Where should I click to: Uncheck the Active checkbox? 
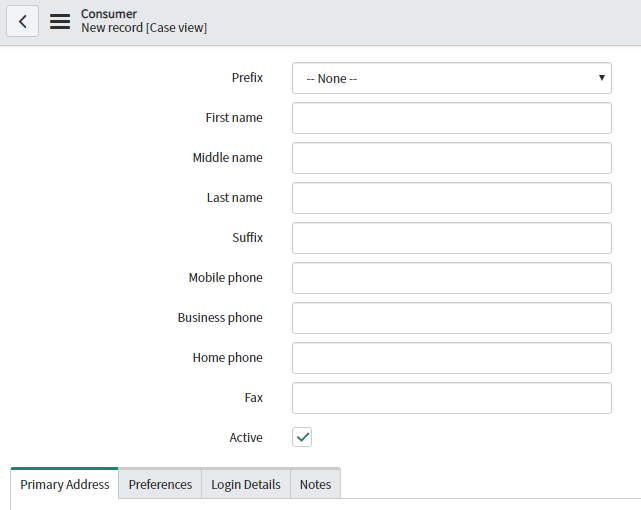(x=302, y=437)
